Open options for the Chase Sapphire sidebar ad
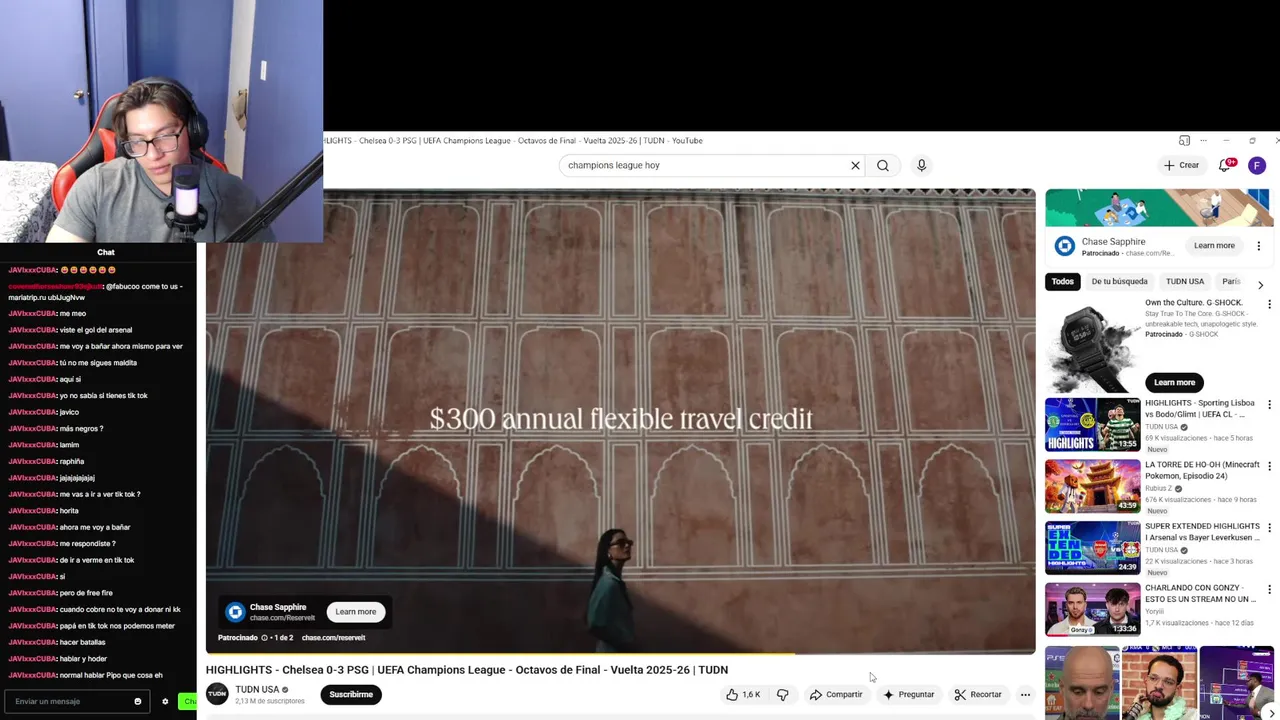This screenshot has height=720, width=1280. [1259, 246]
